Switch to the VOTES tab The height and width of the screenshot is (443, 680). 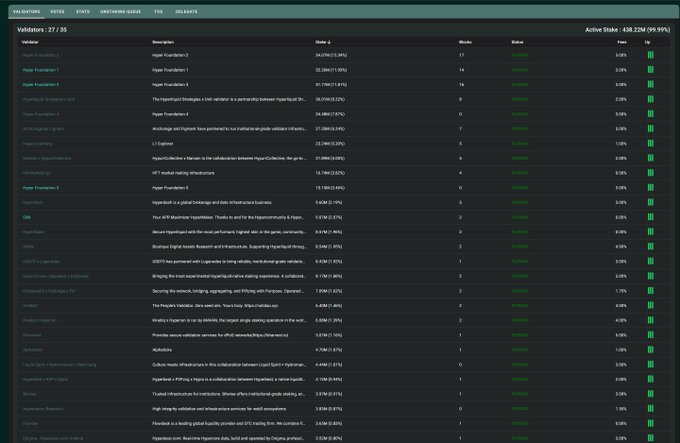tap(57, 12)
